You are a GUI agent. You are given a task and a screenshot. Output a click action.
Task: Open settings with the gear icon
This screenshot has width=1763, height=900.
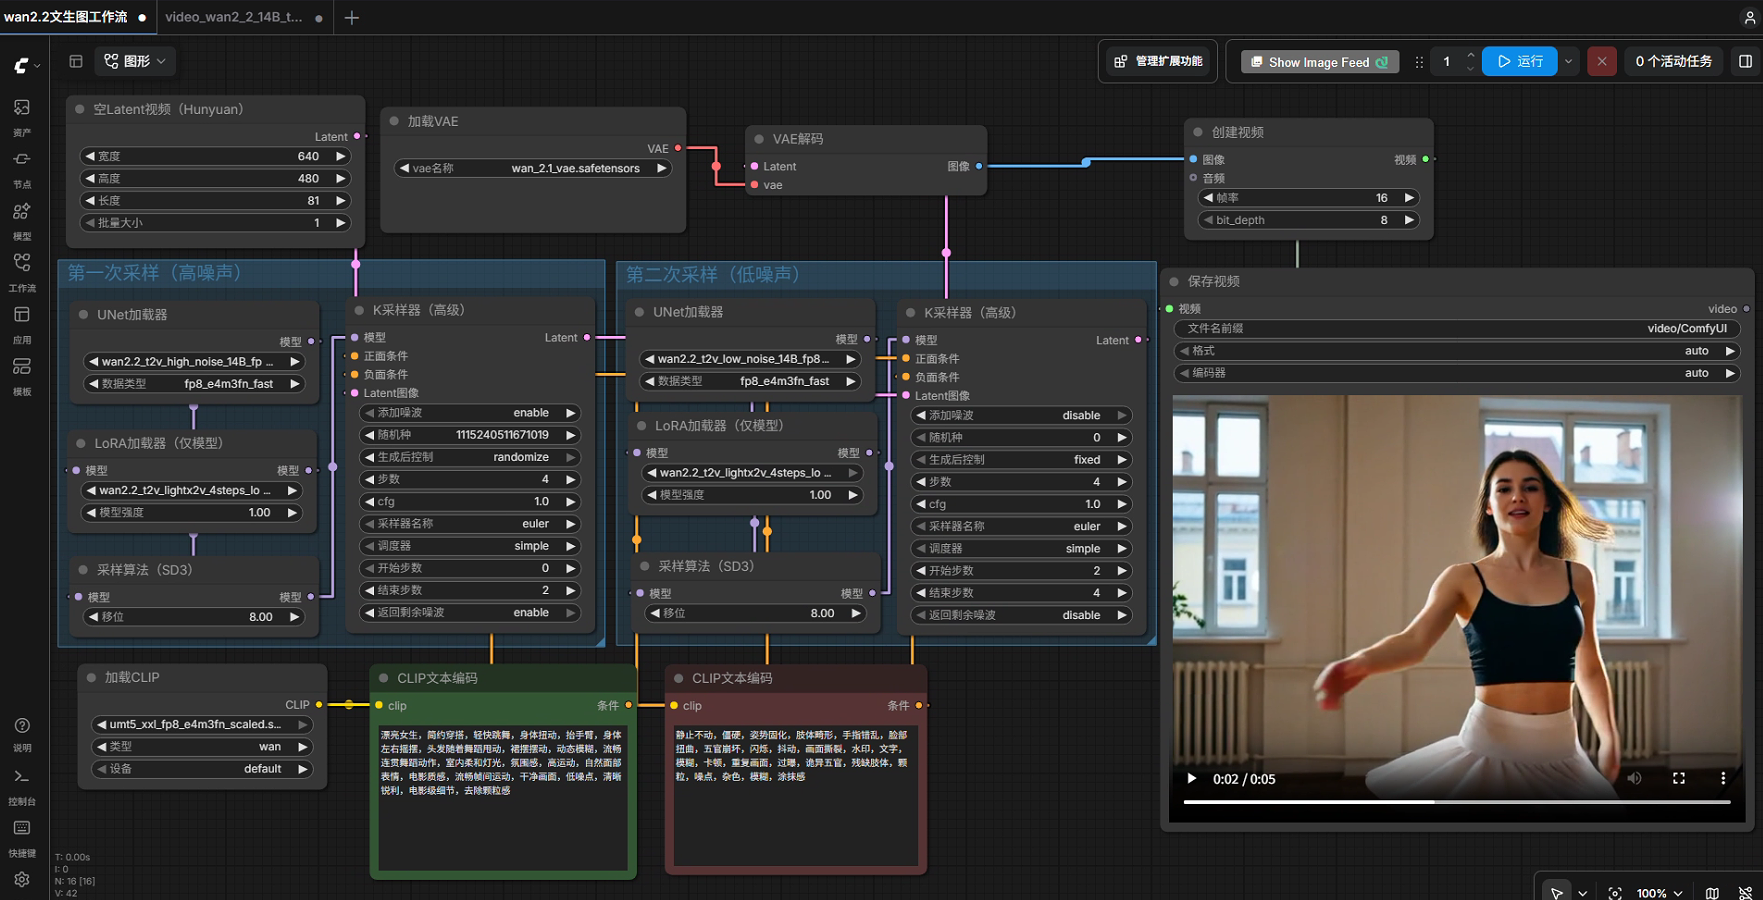point(22,880)
